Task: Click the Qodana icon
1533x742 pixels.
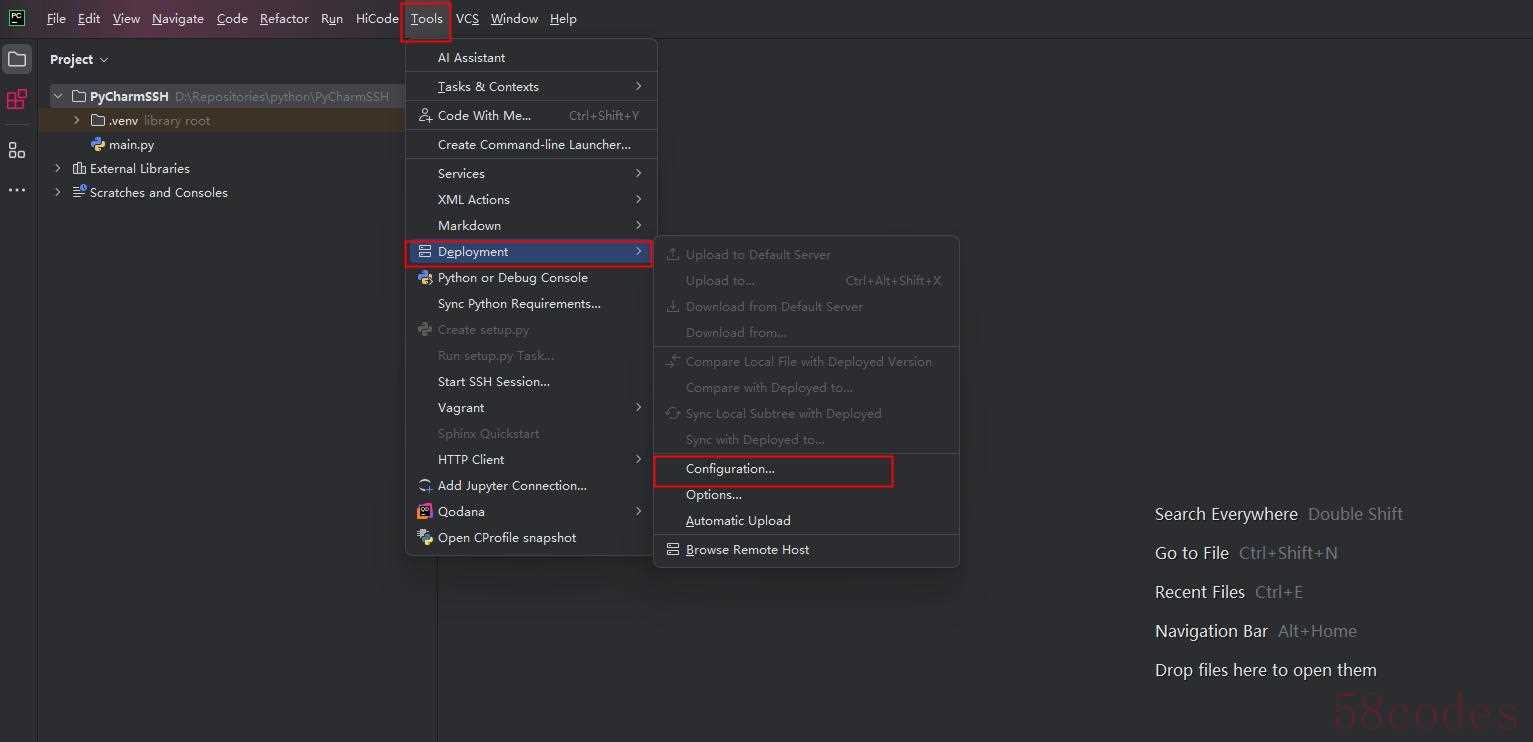Action: point(425,512)
